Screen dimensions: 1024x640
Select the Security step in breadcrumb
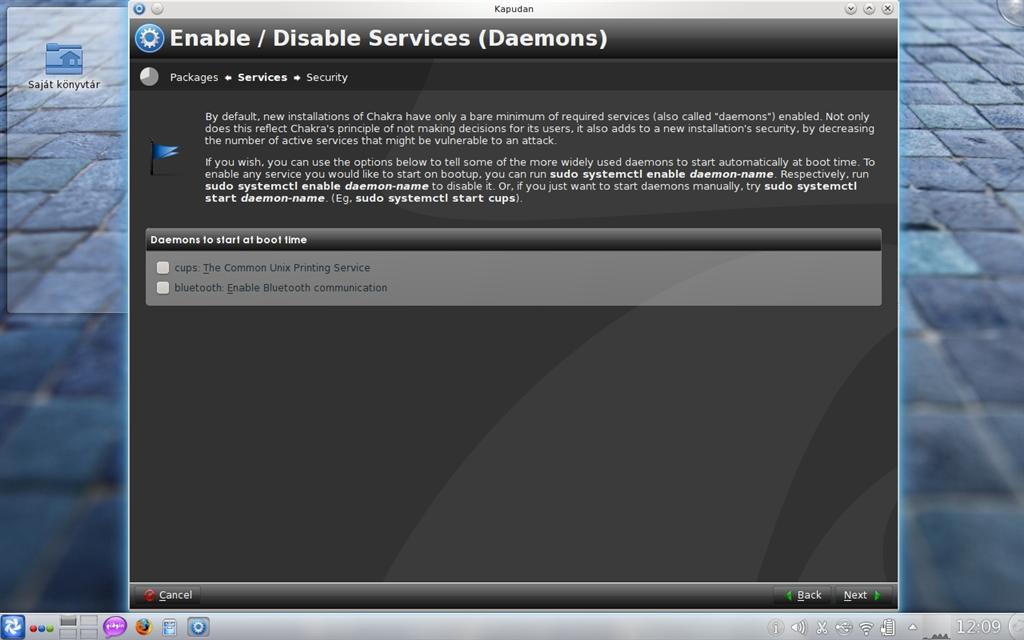(x=327, y=77)
